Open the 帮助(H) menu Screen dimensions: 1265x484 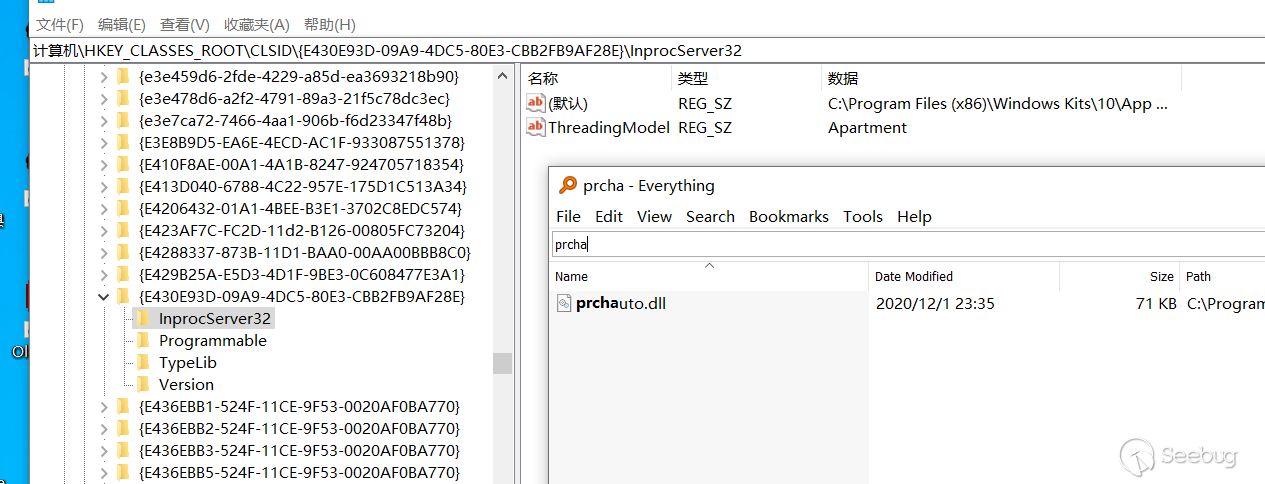329,24
